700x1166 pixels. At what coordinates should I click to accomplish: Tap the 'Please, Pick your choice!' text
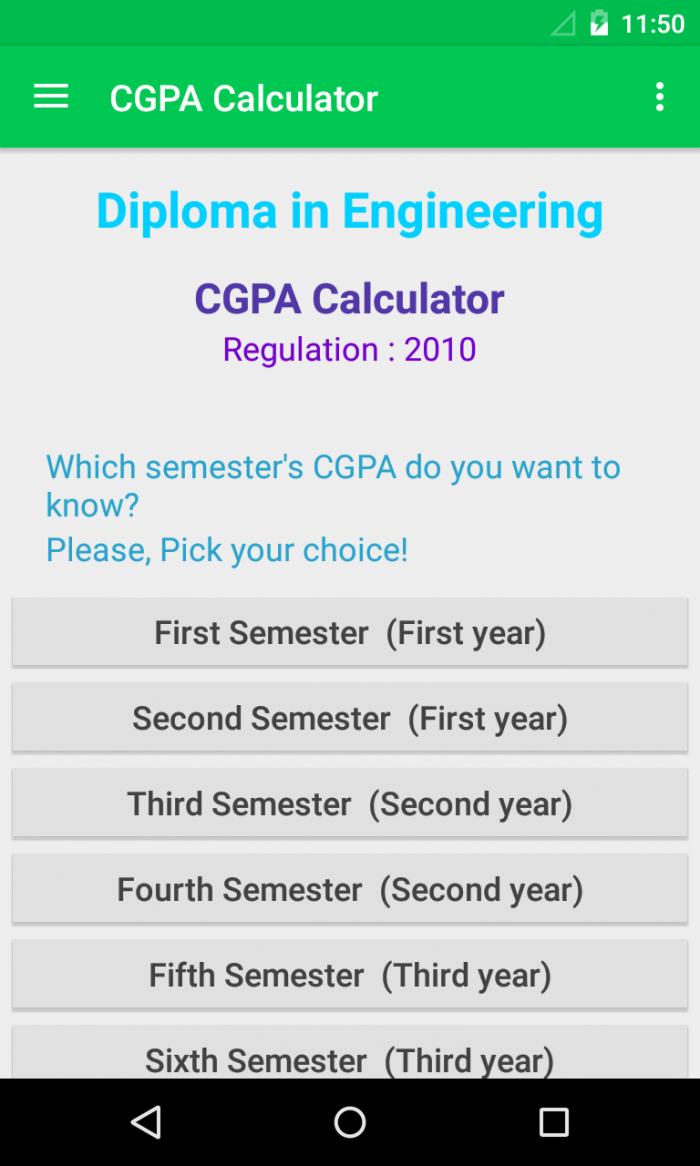click(227, 549)
